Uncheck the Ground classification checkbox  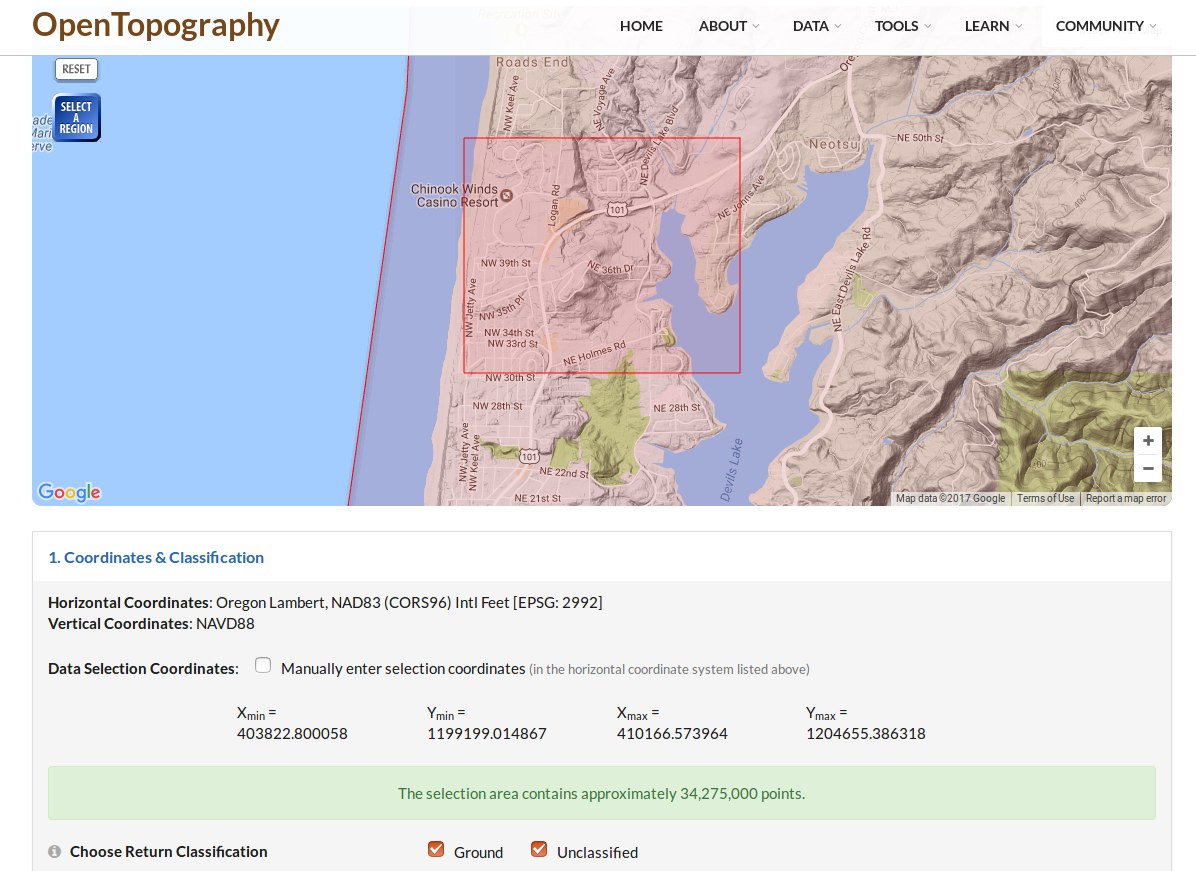436,850
